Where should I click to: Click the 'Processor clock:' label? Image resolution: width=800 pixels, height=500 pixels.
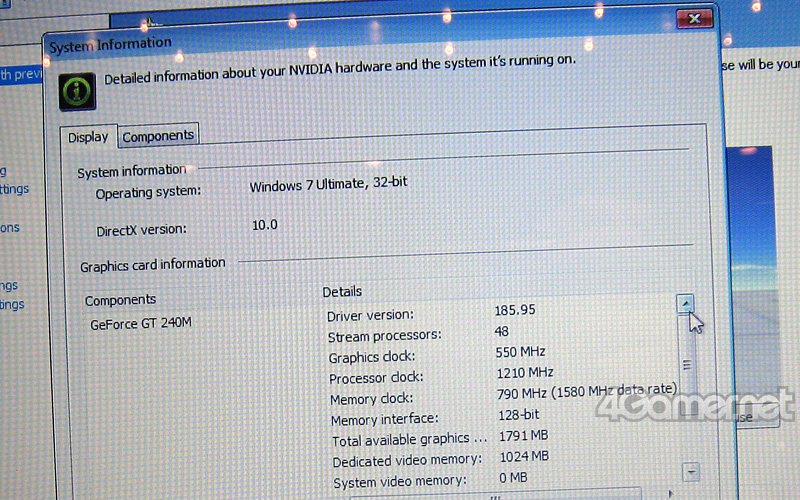[x=377, y=378]
